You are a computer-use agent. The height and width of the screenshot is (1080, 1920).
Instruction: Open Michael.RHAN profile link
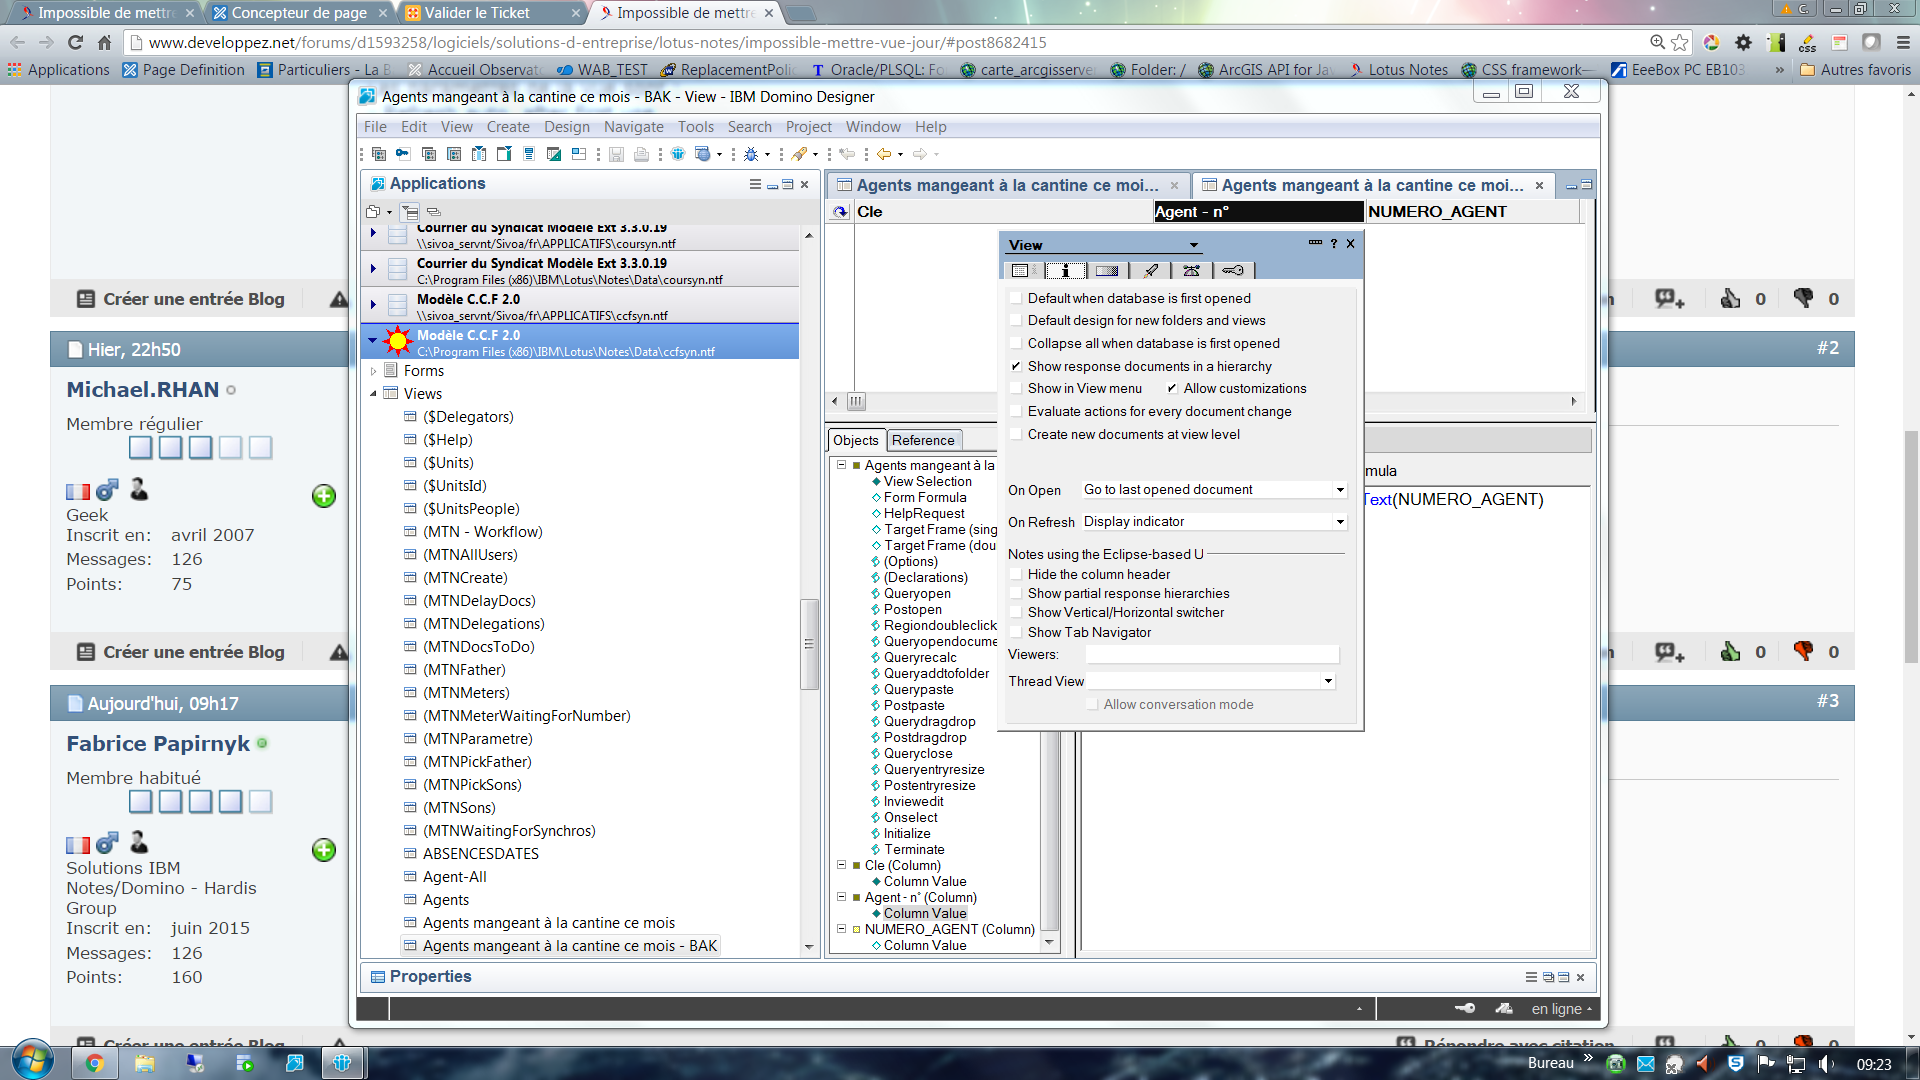142,390
